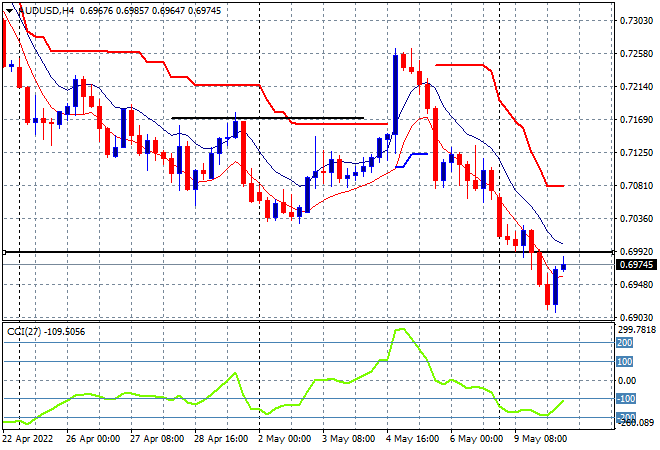Click the 28 Apr 16:00 time label
Screen dimensions: 660x450
click(221, 439)
